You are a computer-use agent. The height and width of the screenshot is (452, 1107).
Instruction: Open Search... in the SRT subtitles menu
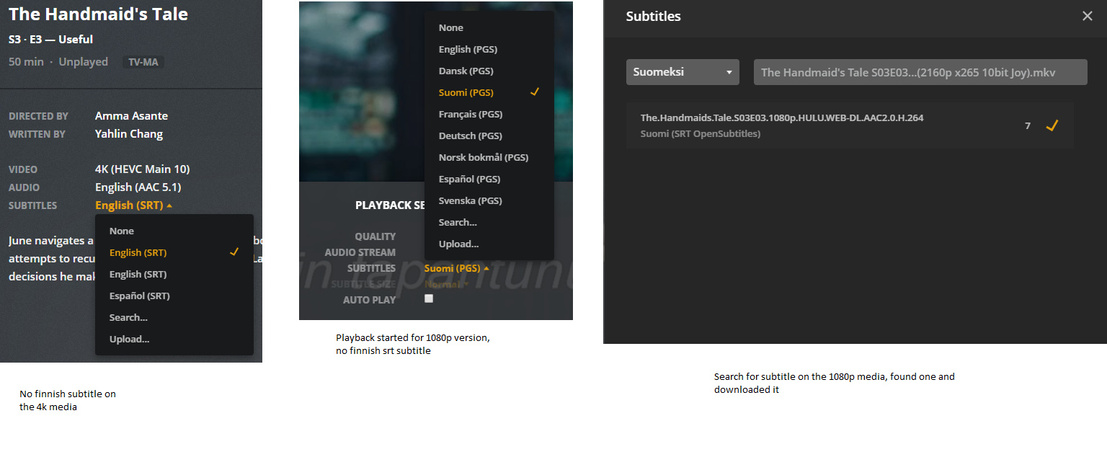pos(174,318)
